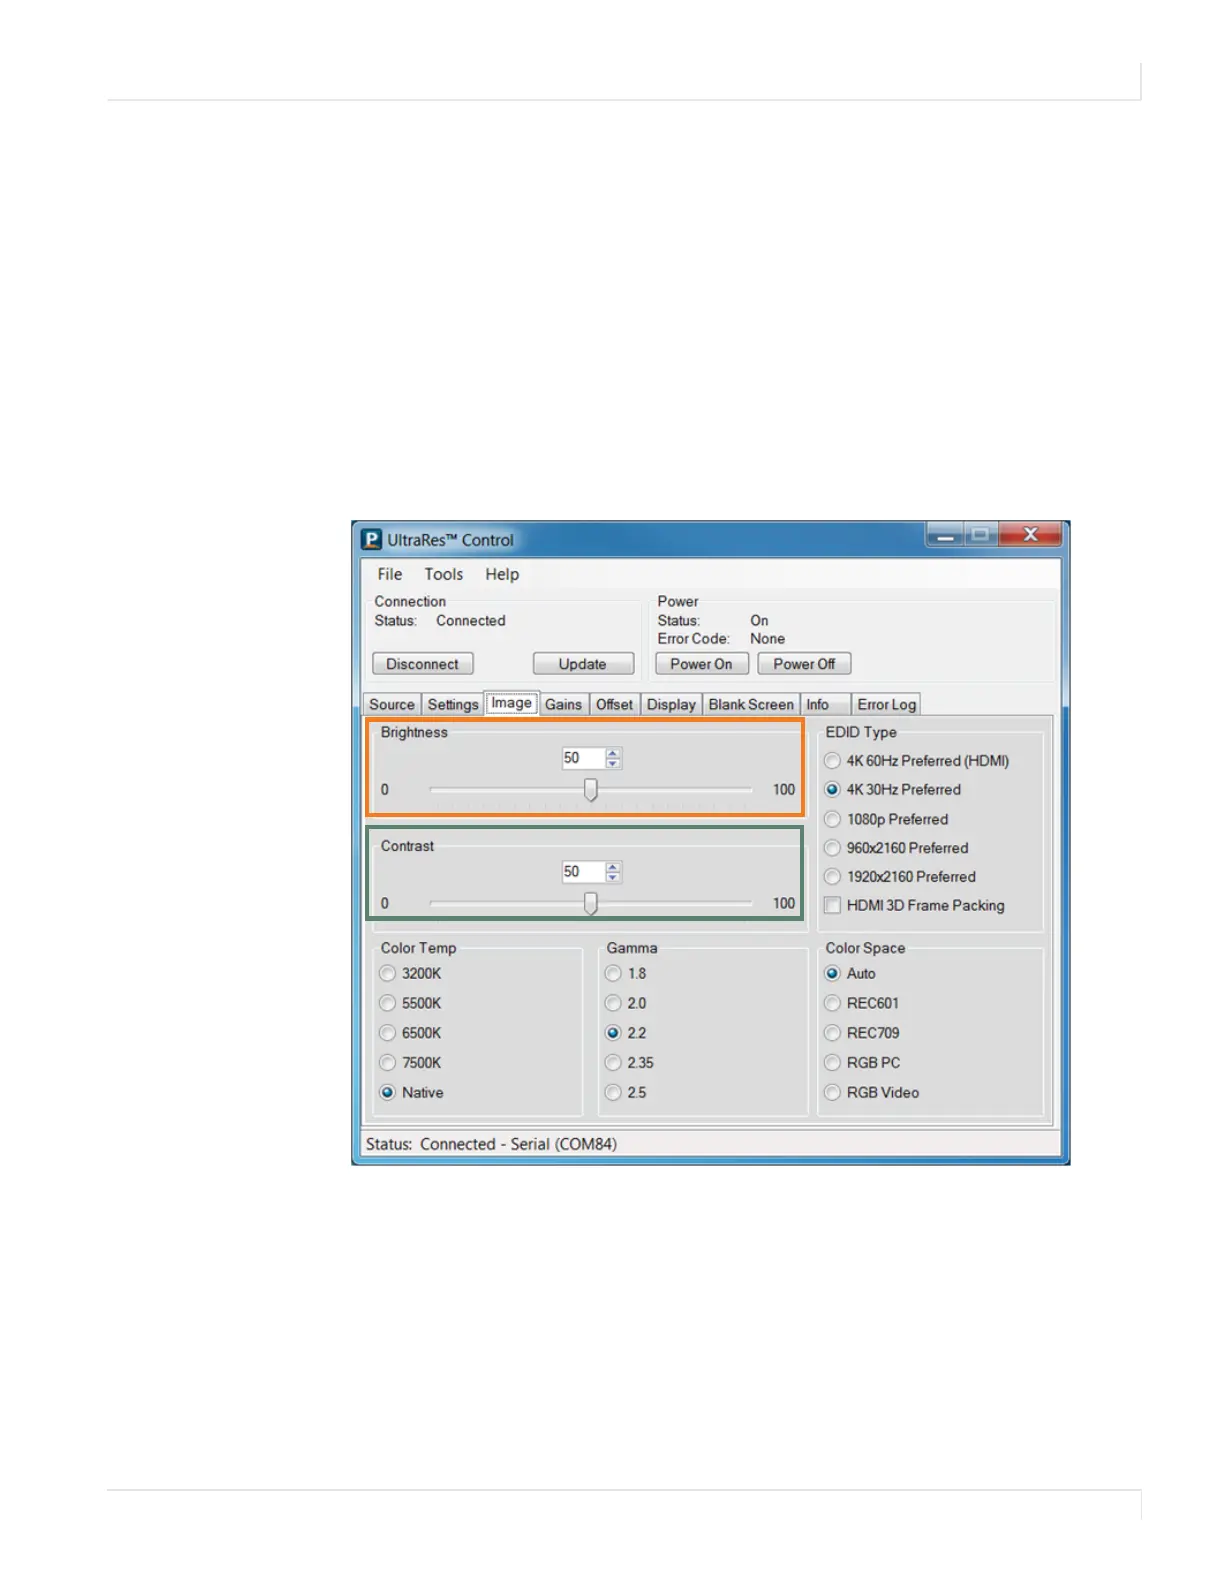The width and height of the screenshot is (1224, 1584).
Task: Open the Blank Screen tab
Action: pos(751,705)
